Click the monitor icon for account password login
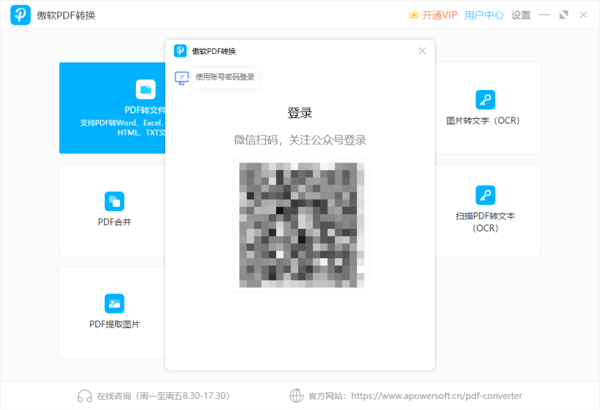 click(x=182, y=77)
